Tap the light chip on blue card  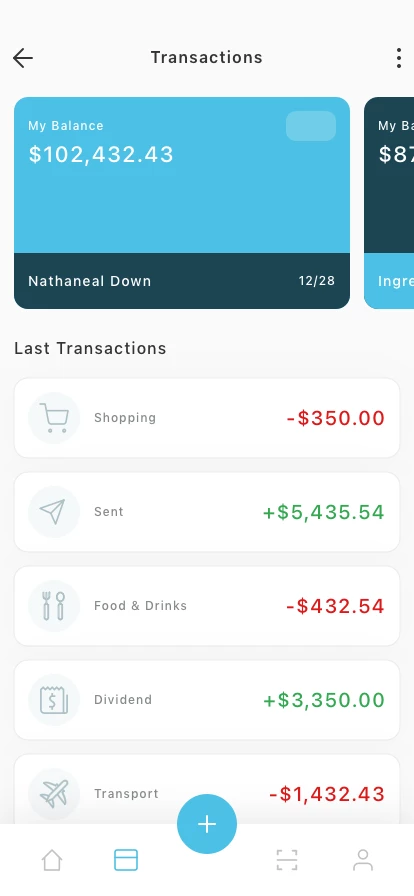(310, 126)
